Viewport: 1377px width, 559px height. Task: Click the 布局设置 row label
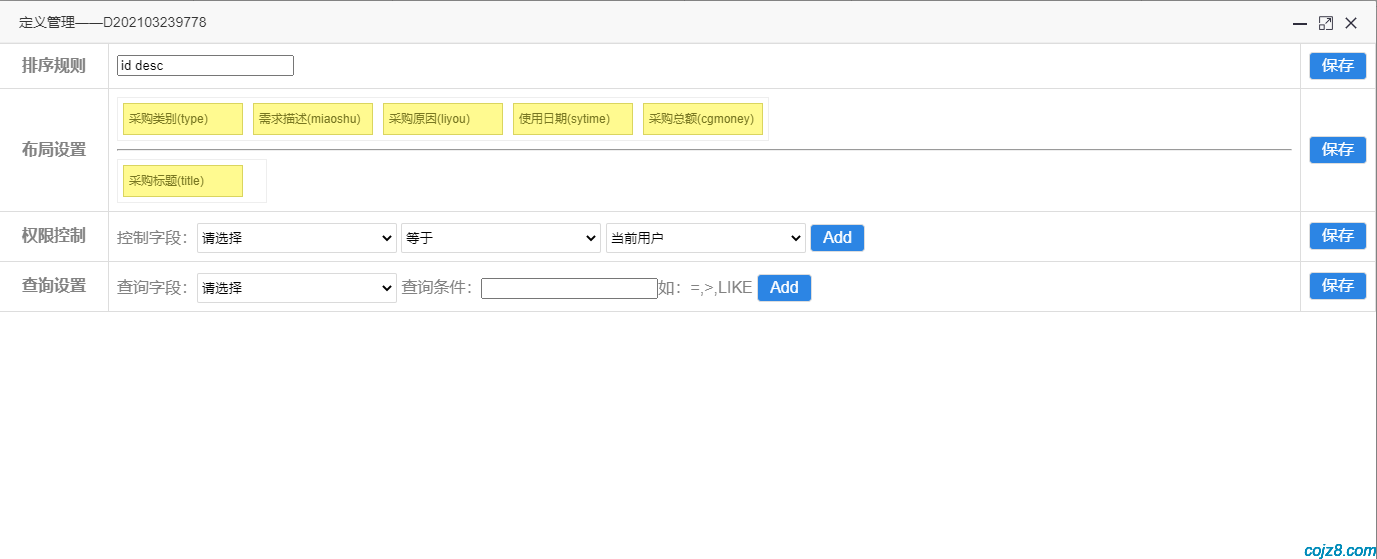point(54,150)
